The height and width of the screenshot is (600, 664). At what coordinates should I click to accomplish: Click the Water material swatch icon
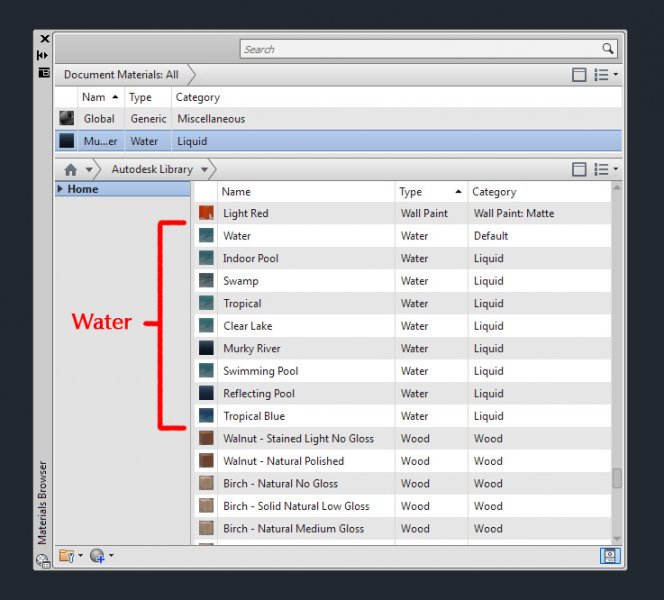206,235
